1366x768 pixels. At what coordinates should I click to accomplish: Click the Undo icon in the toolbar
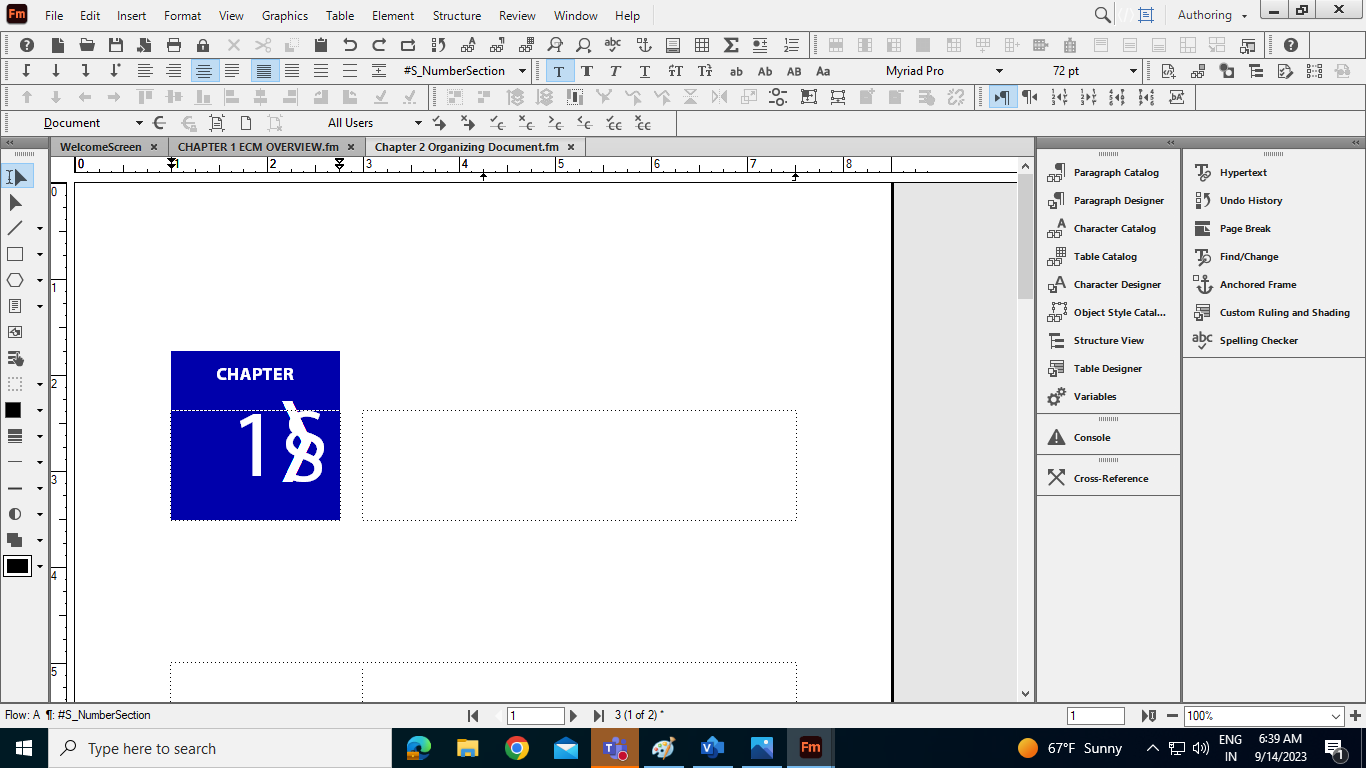[x=349, y=45]
